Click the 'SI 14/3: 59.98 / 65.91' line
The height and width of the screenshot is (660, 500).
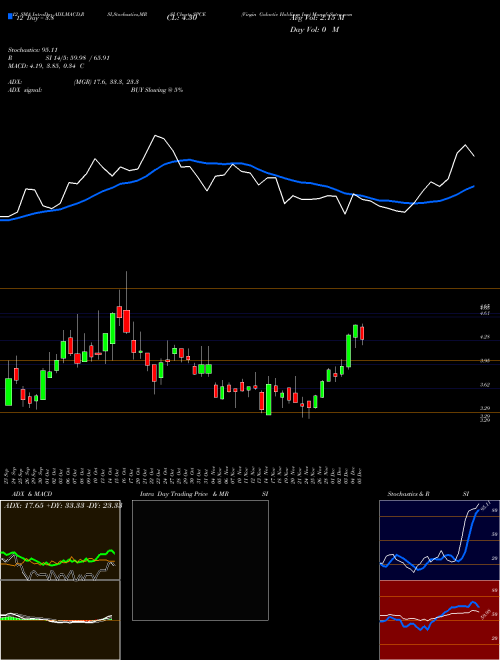coord(77,58)
